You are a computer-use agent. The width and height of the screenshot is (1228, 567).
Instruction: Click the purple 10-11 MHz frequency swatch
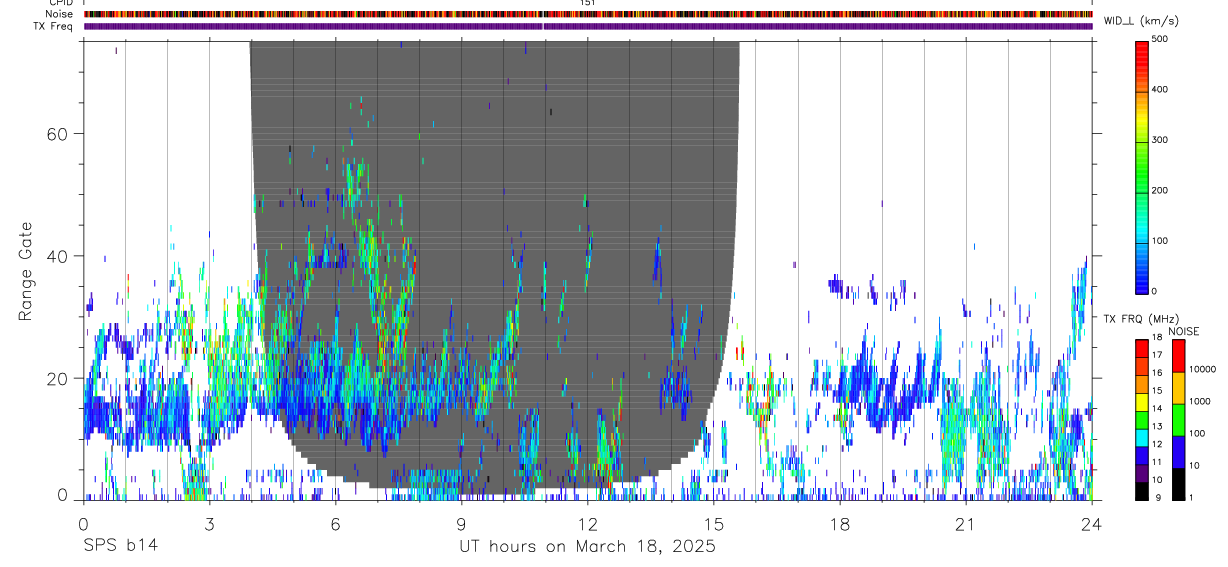click(1141, 473)
